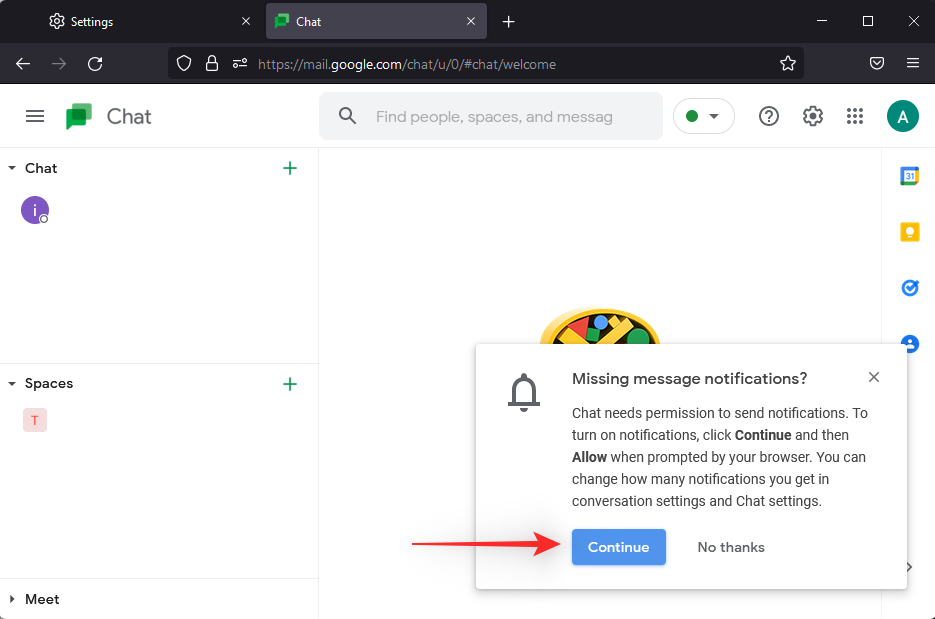
Task: Collapse the Spaces section
Action: point(12,384)
